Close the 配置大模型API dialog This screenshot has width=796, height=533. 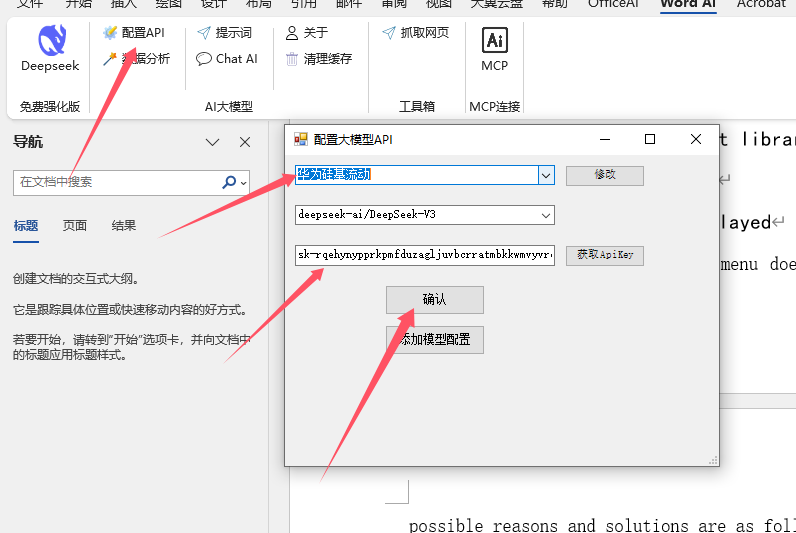tap(695, 139)
